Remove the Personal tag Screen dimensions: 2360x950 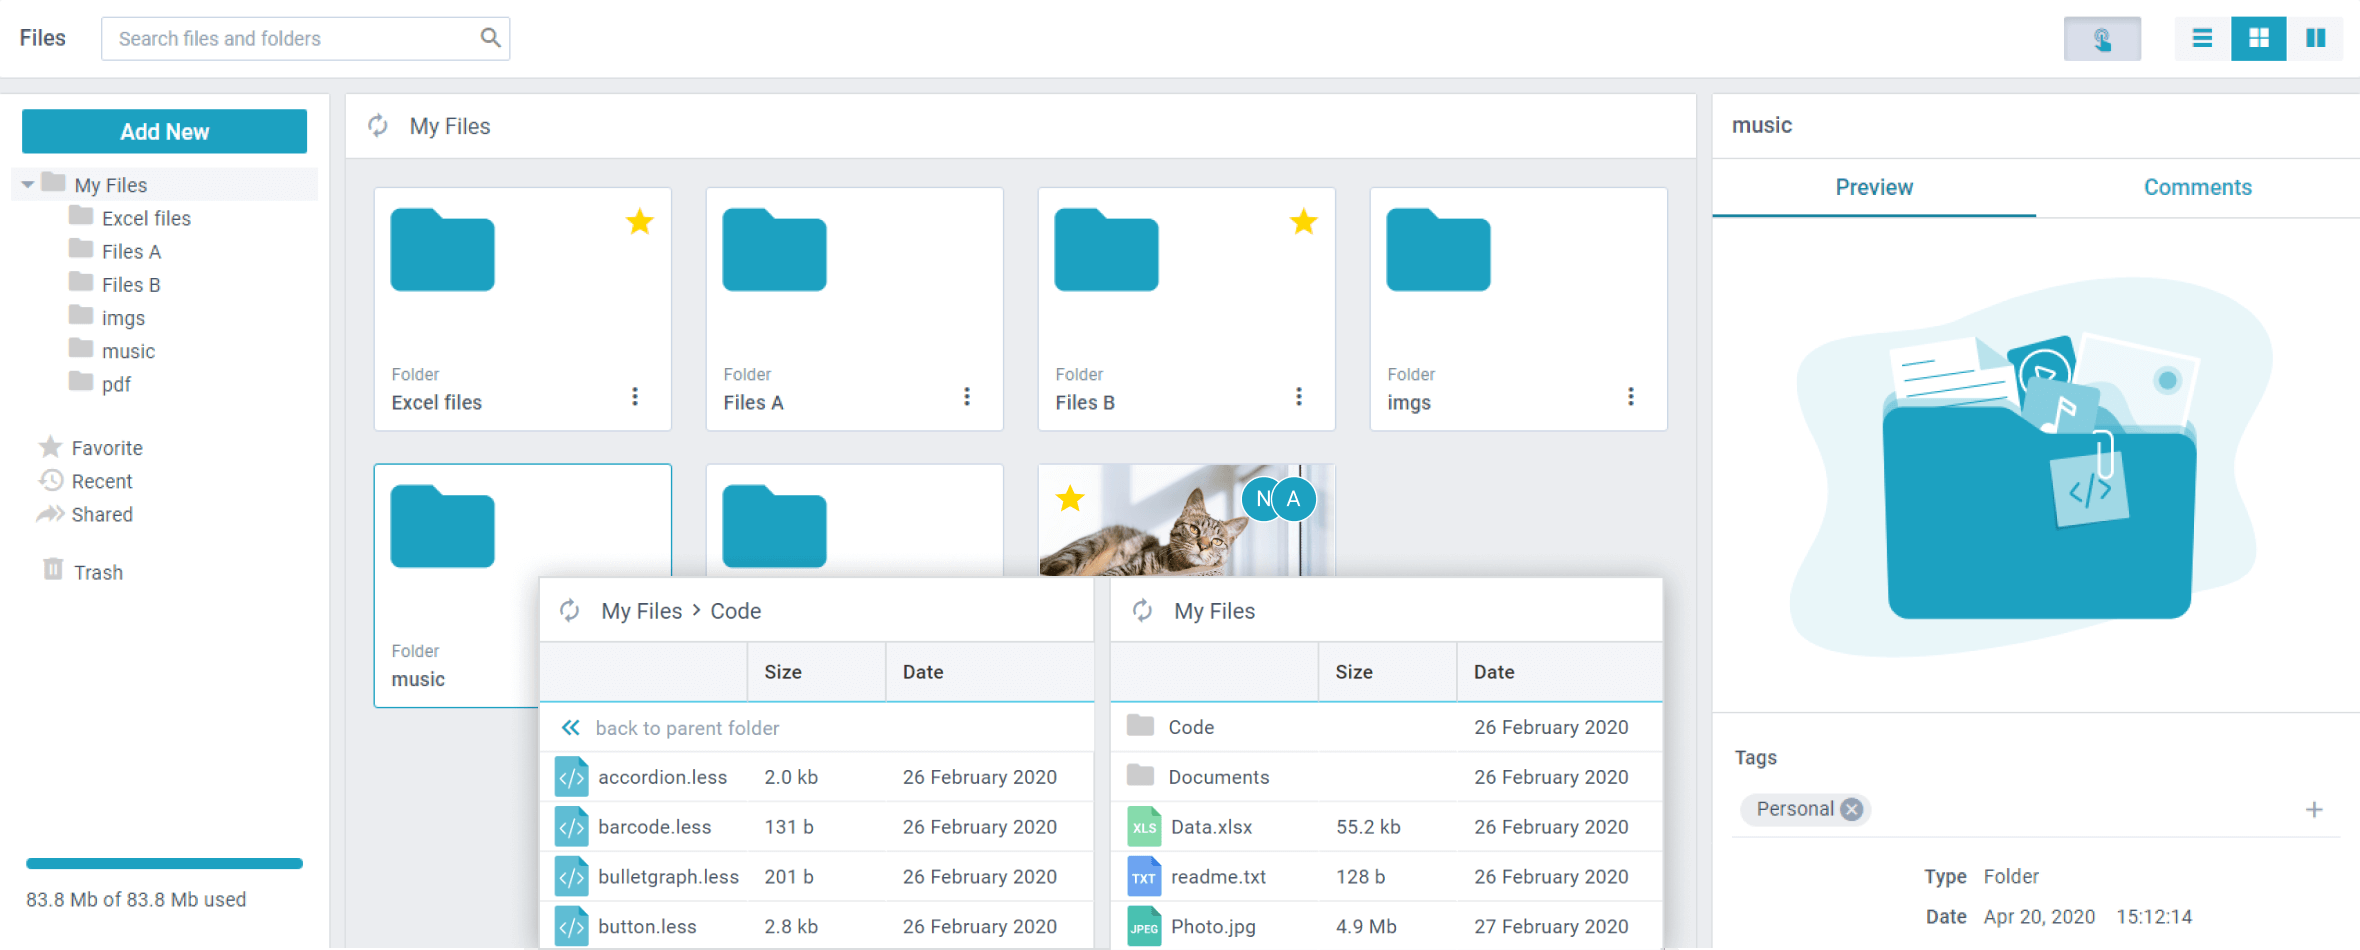tap(1852, 809)
